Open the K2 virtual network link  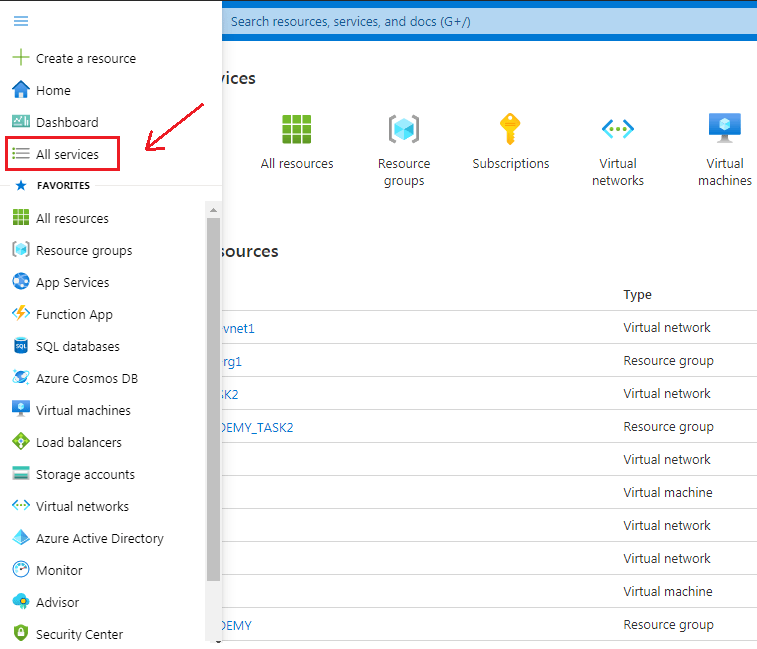point(230,394)
